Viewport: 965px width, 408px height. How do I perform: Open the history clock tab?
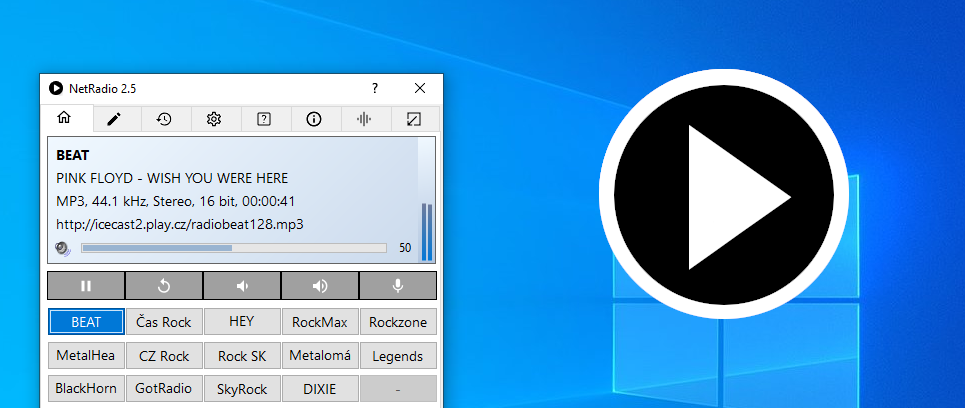pos(164,119)
